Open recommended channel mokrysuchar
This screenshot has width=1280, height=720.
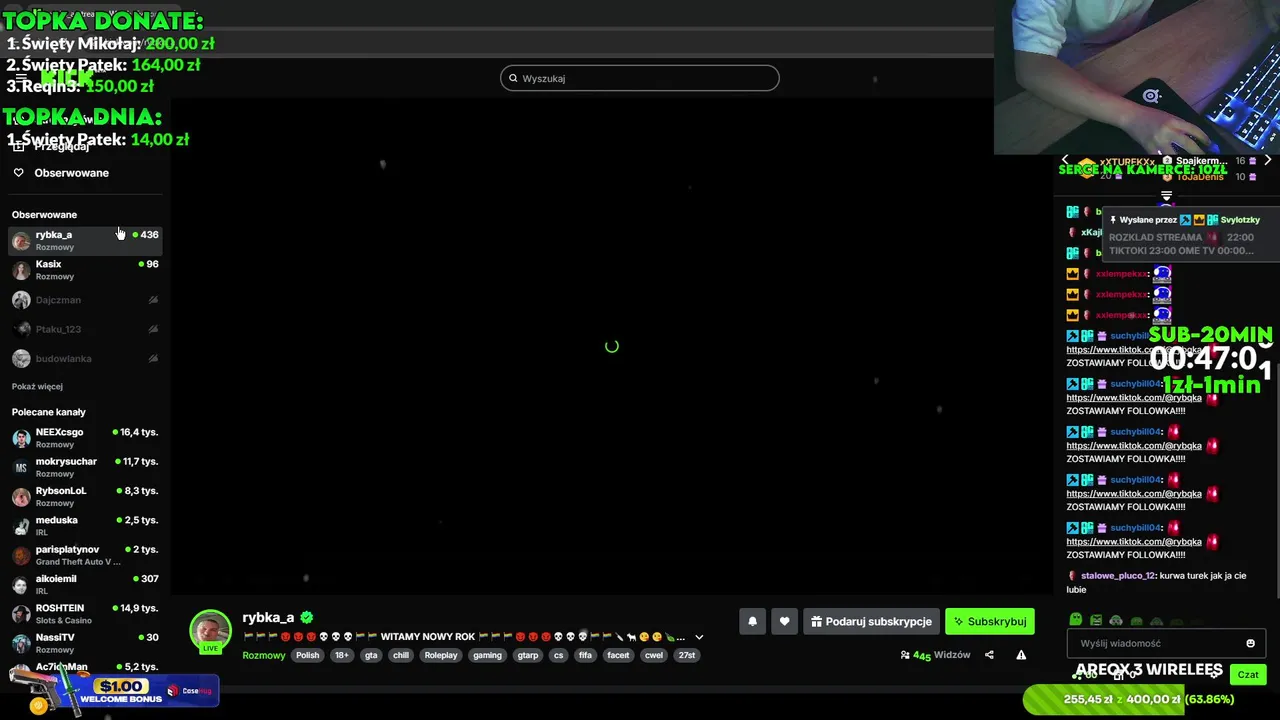(x=84, y=467)
